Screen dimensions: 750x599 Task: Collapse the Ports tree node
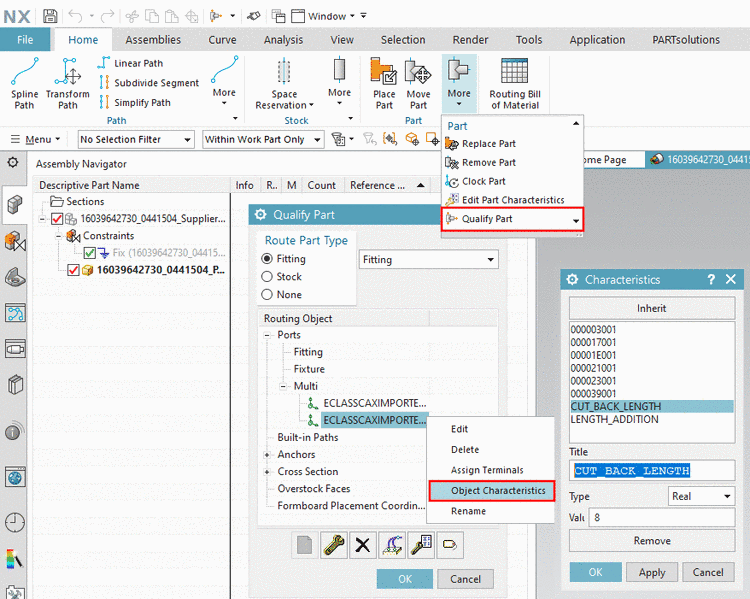267,335
